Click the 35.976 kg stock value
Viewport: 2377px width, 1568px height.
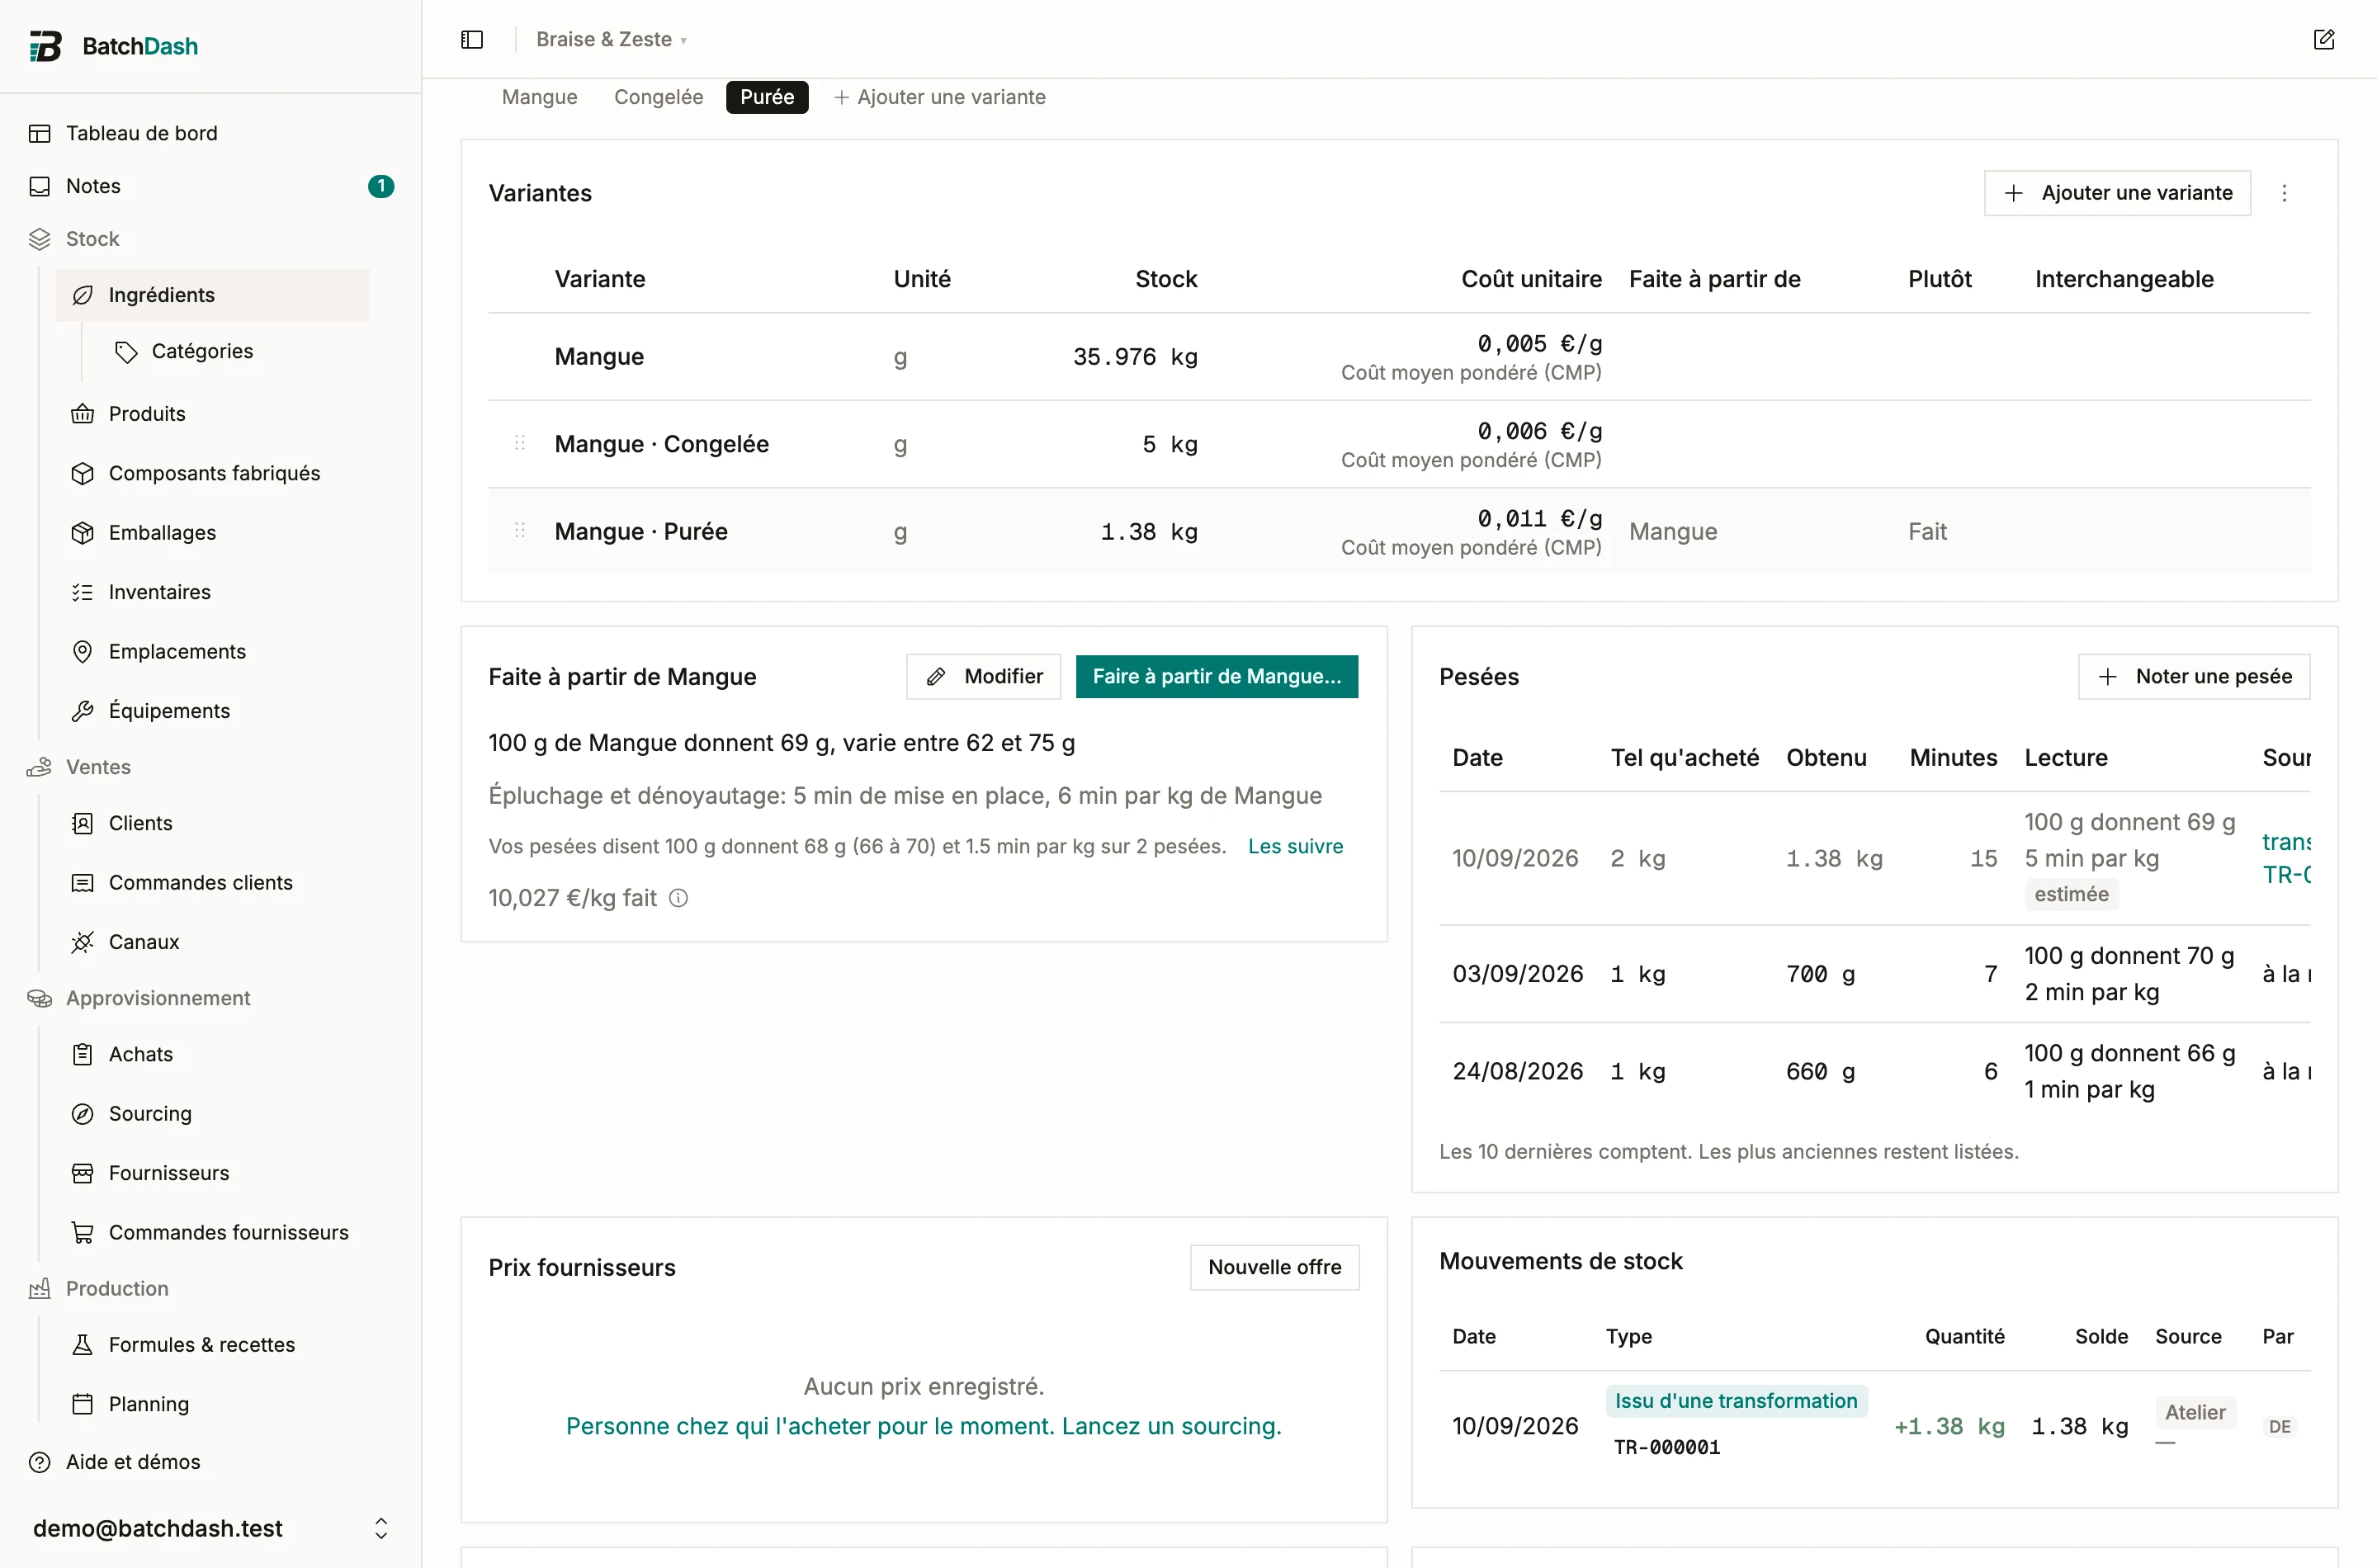[x=1135, y=357]
